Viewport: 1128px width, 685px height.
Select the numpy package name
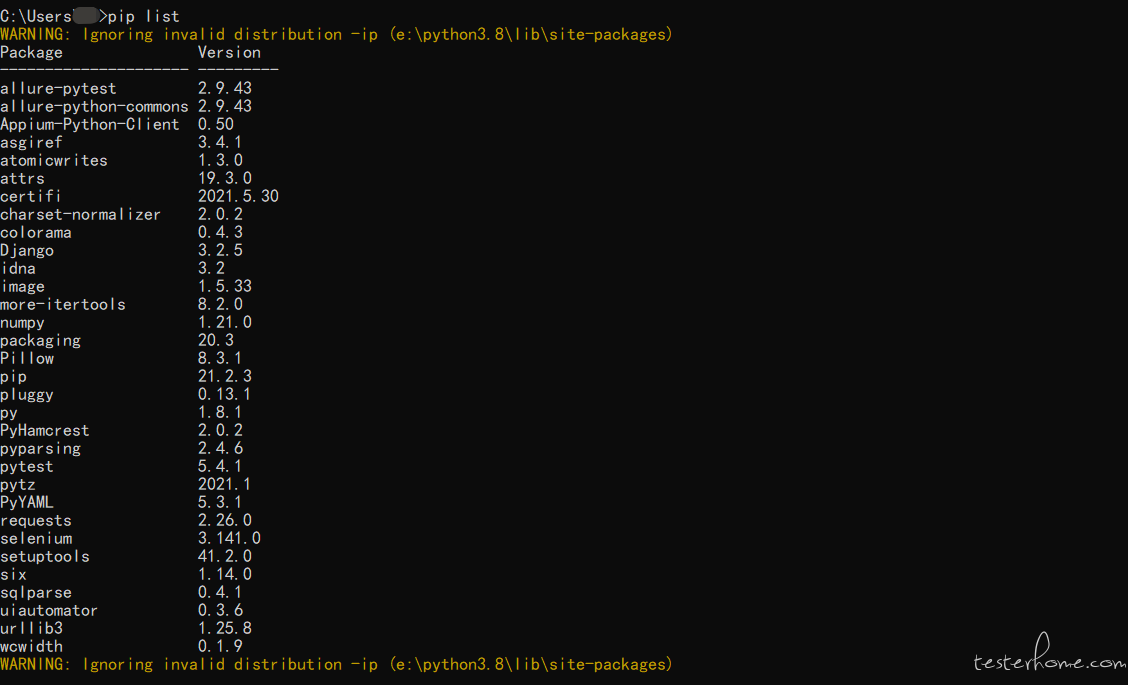22,323
